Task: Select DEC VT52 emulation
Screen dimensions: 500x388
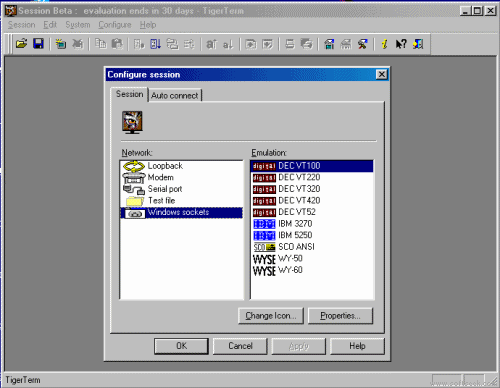Action: (312, 212)
